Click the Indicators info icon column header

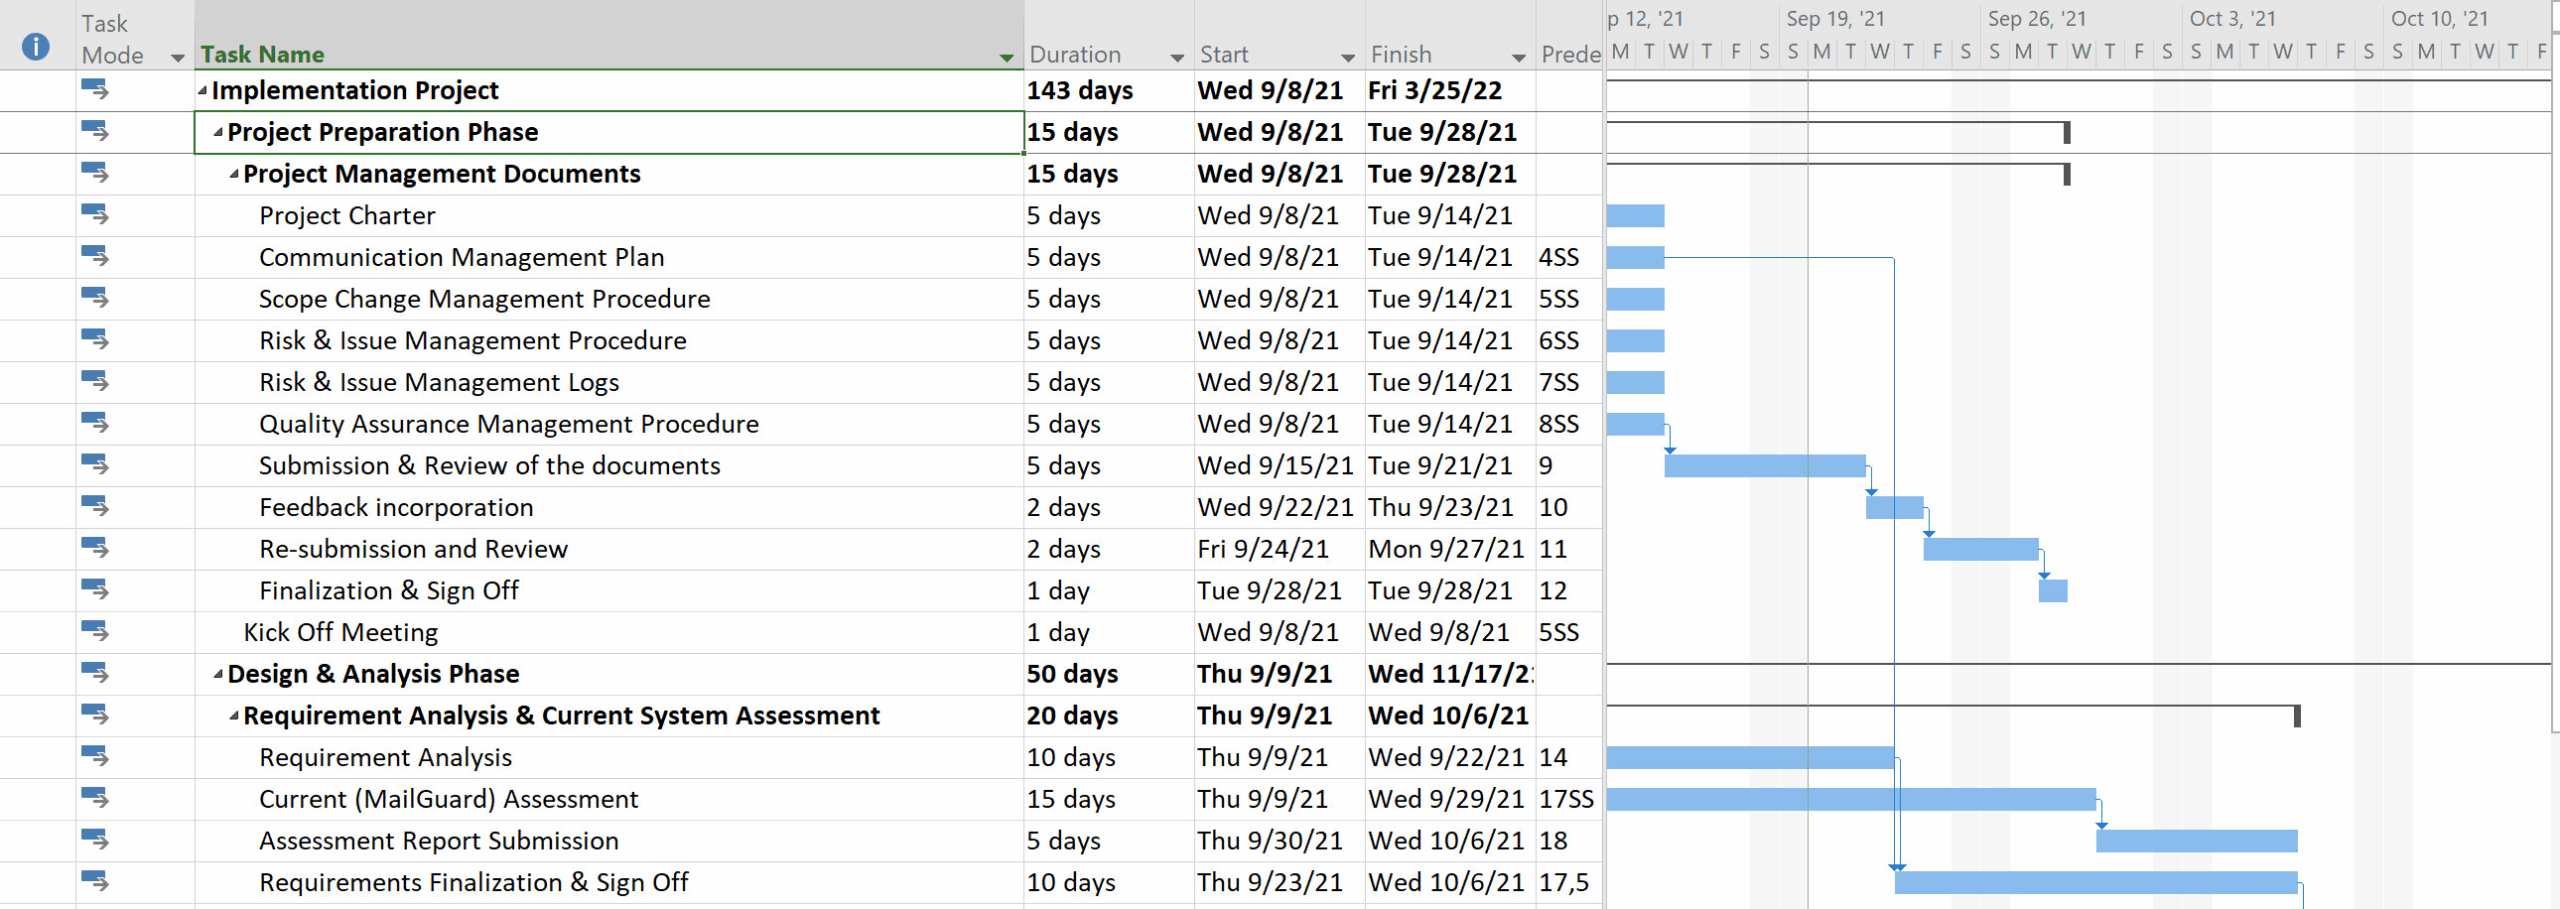pos(35,46)
